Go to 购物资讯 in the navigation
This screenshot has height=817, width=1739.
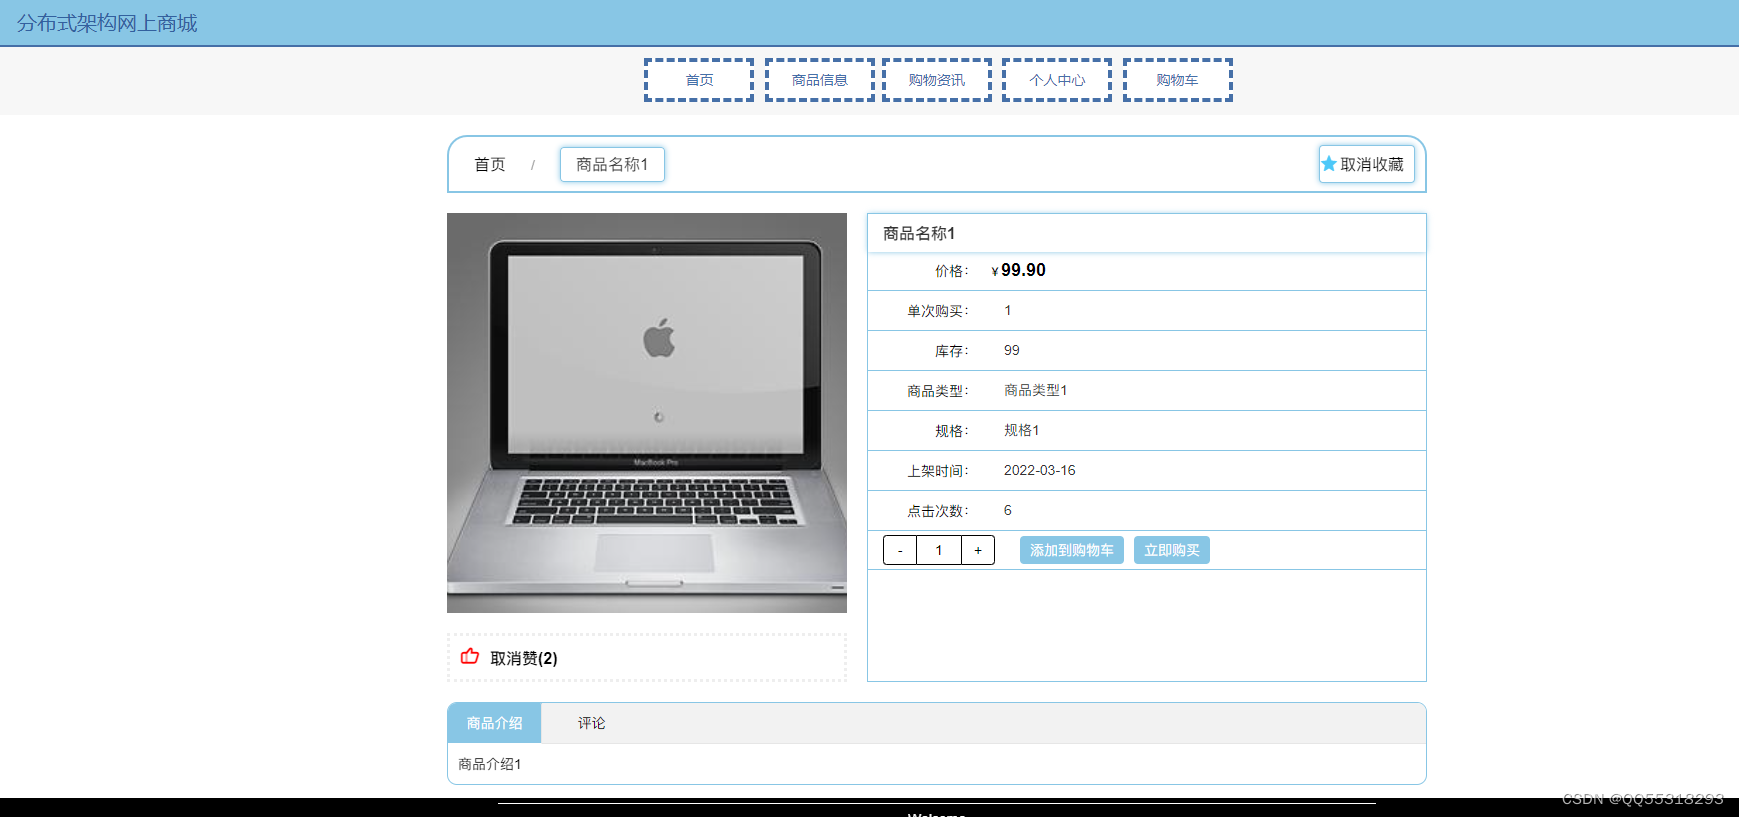point(937,80)
